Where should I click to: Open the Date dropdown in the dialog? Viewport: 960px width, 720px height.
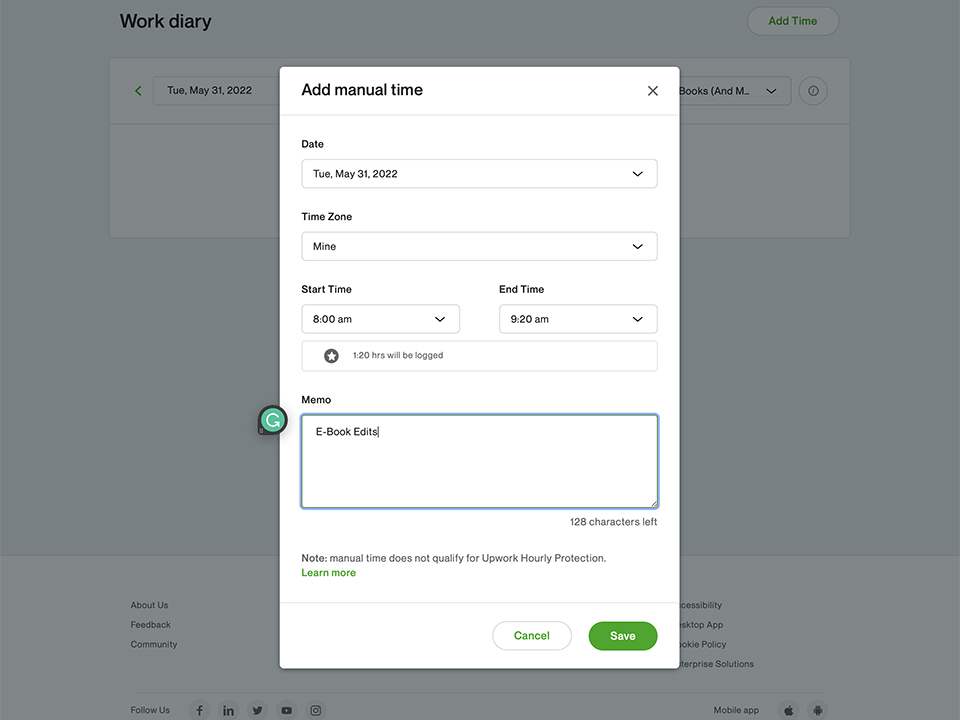[479, 174]
